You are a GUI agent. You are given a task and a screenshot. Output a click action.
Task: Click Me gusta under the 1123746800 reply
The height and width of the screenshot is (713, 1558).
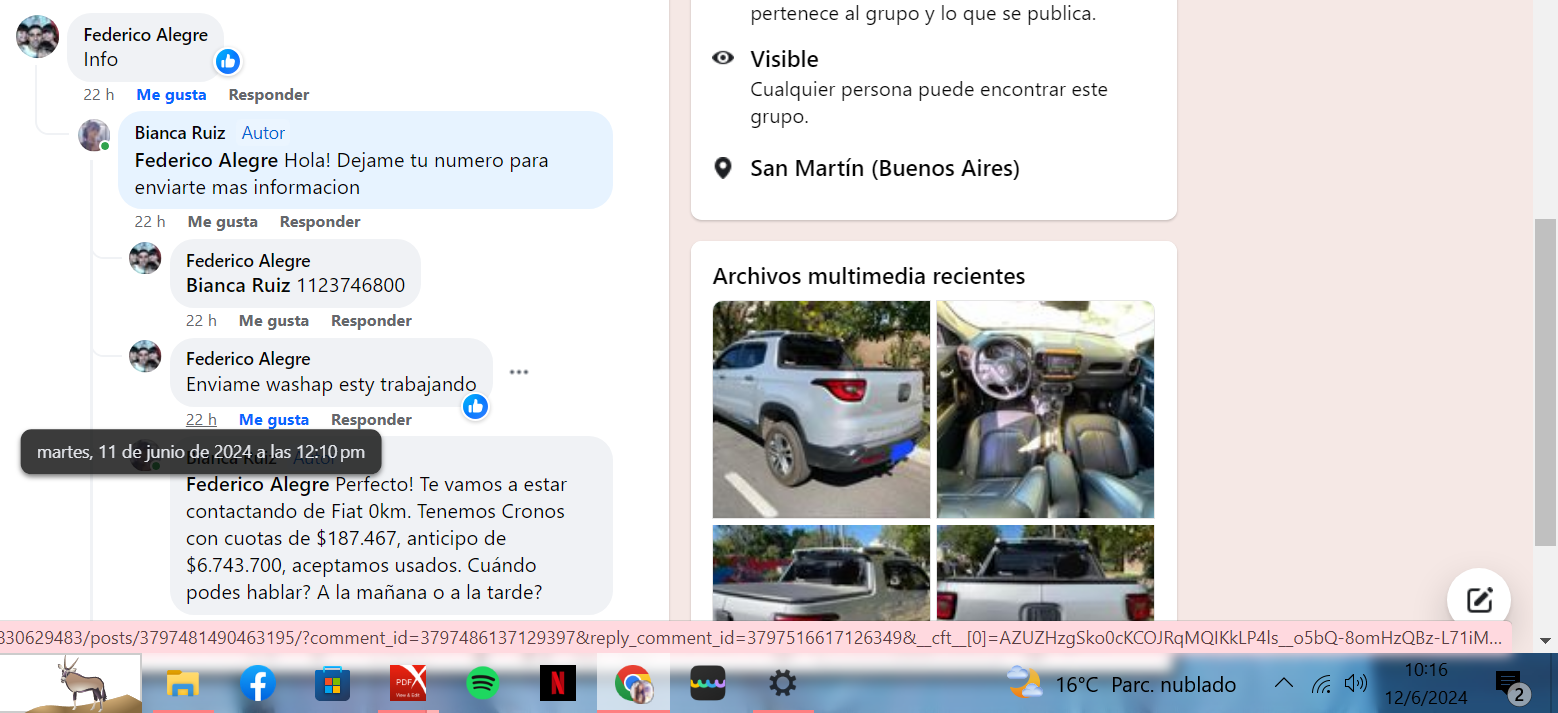tap(274, 320)
